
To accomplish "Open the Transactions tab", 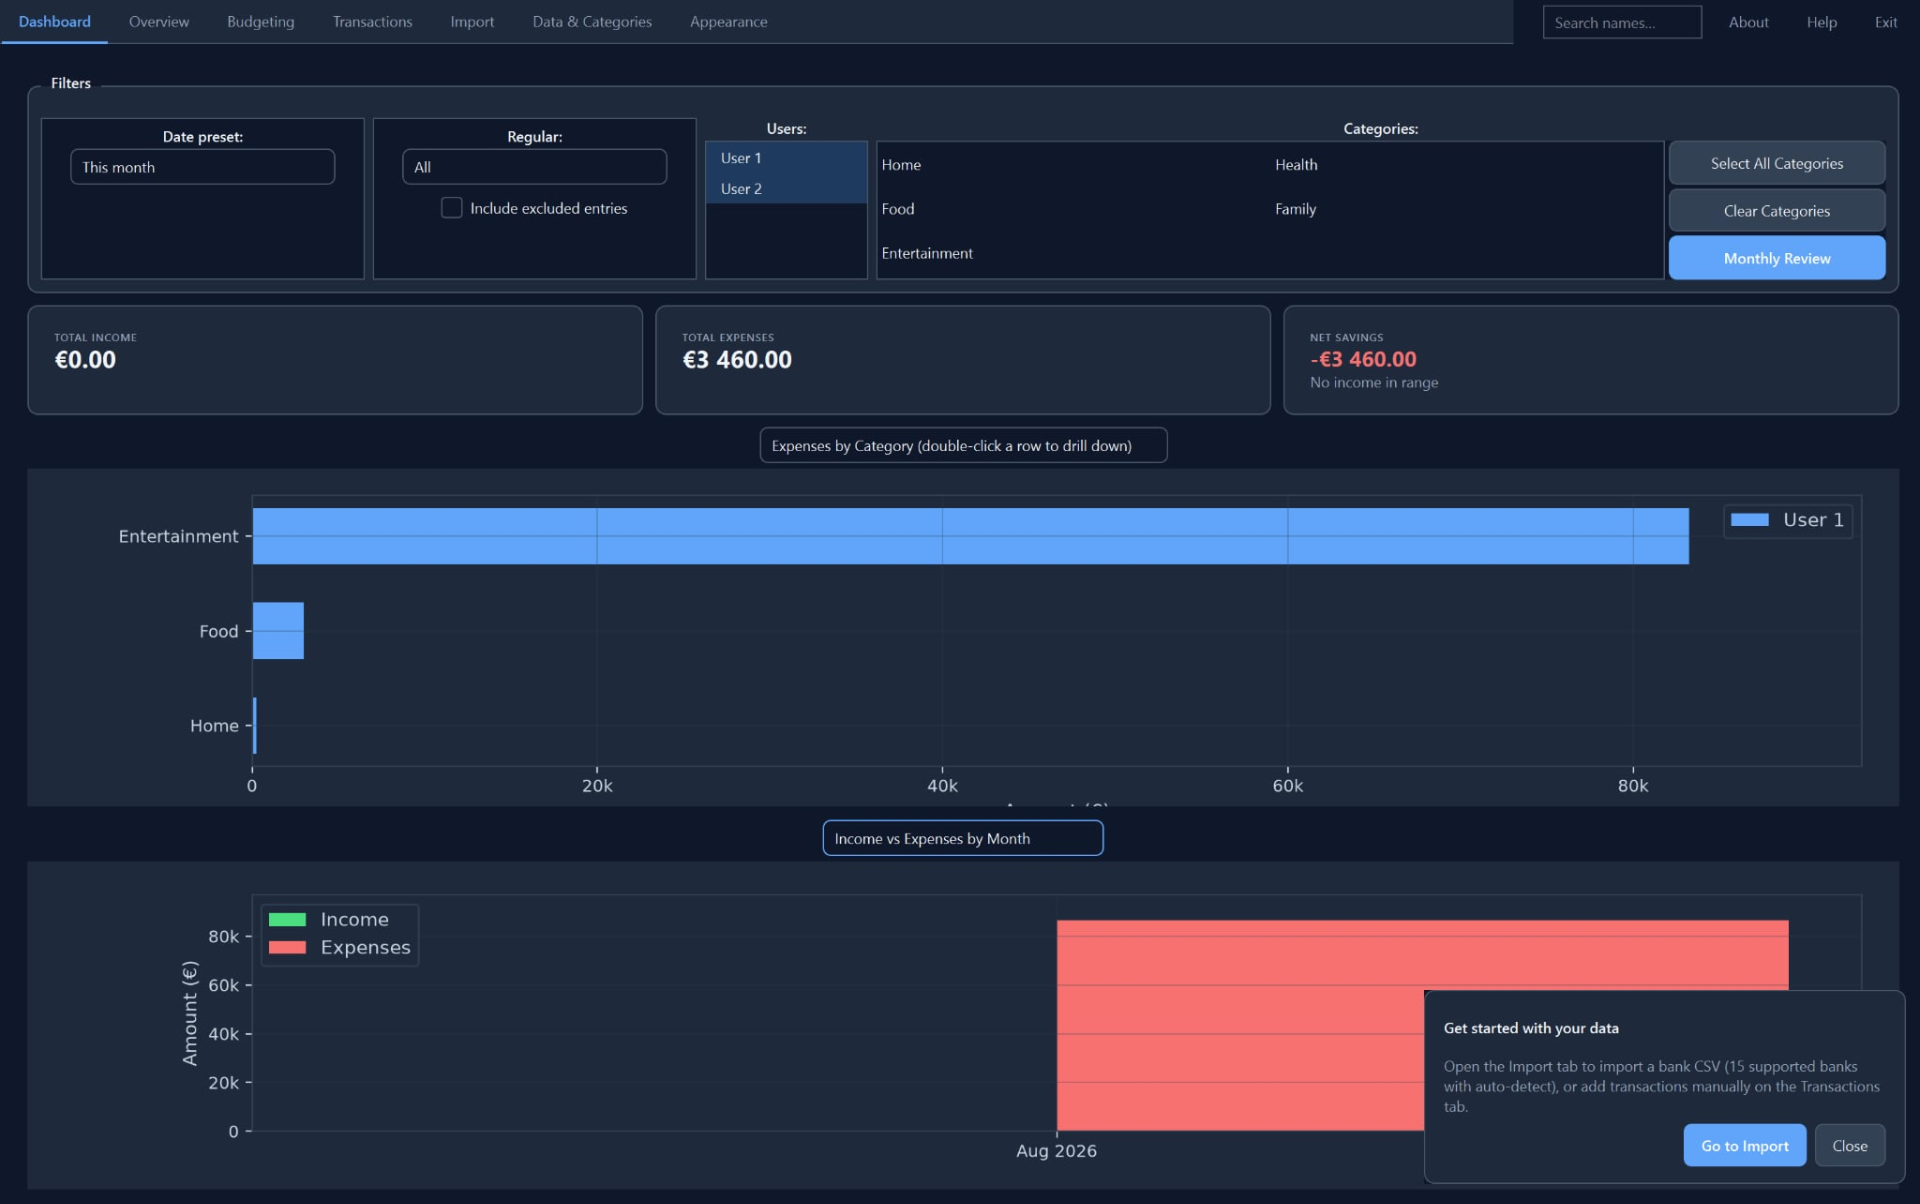I will 372,22.
